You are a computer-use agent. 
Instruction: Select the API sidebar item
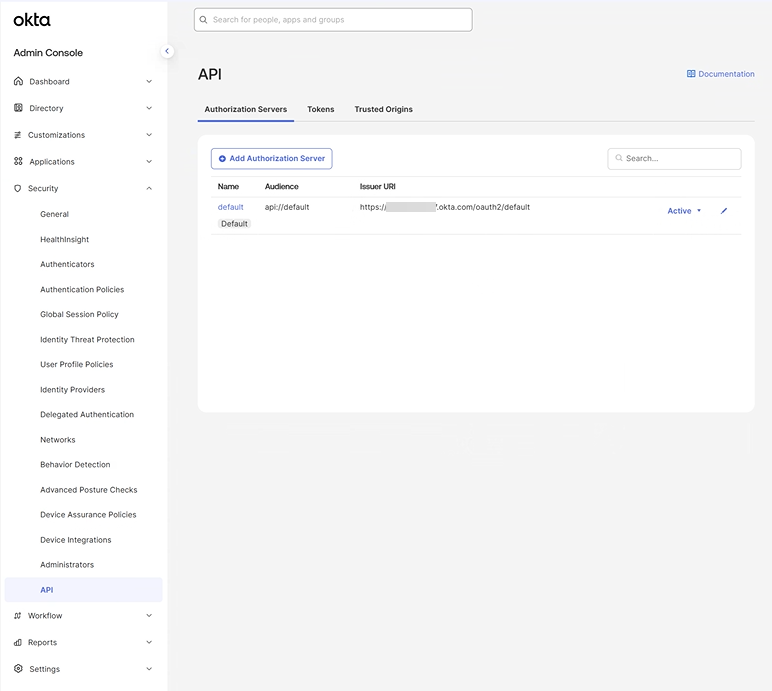[x=83, y=590]
